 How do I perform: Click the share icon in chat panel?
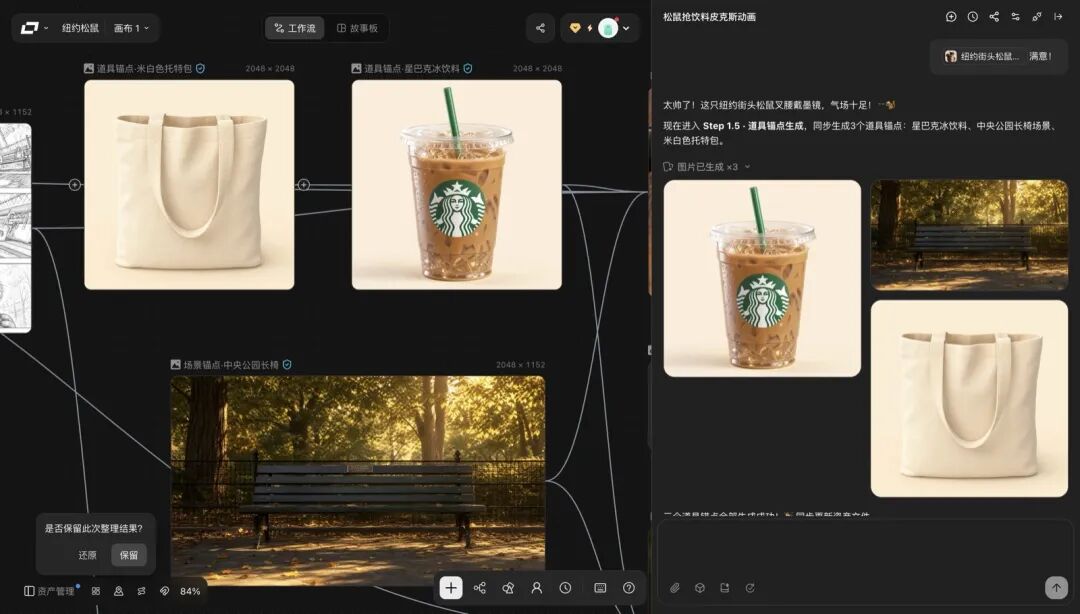coord(994,17)
